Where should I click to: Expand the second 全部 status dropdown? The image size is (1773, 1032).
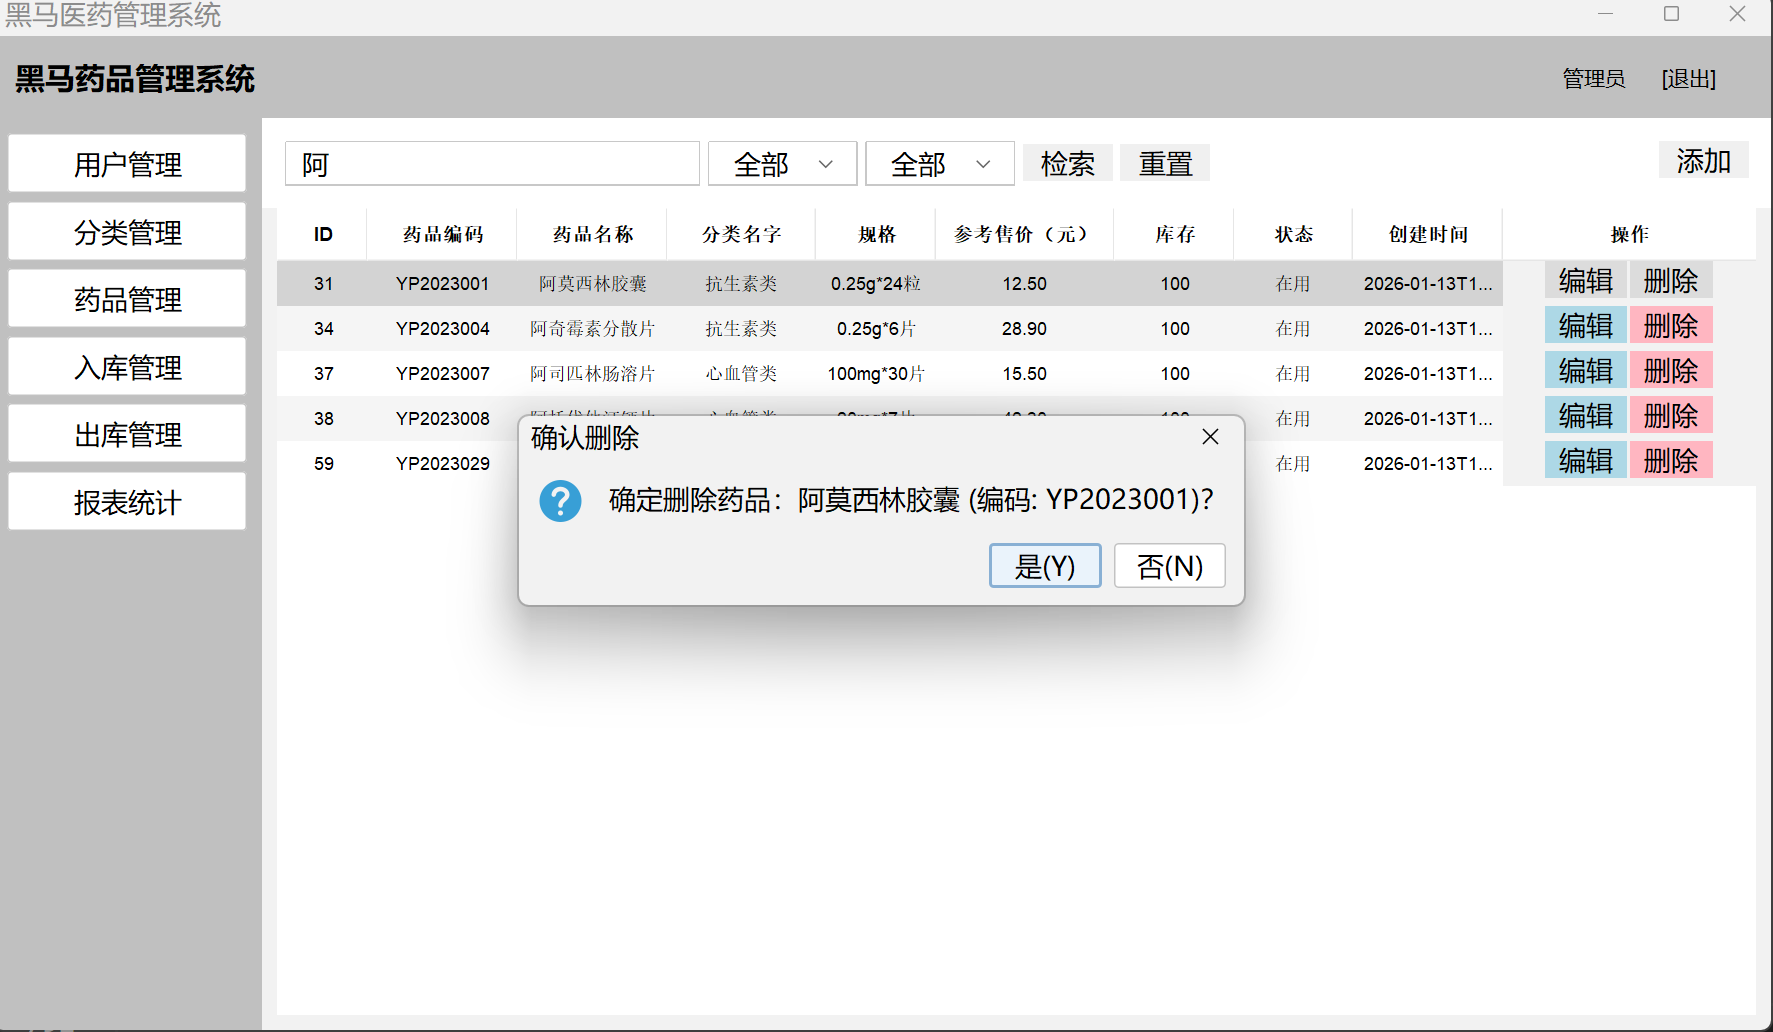[x=939, y=164]
